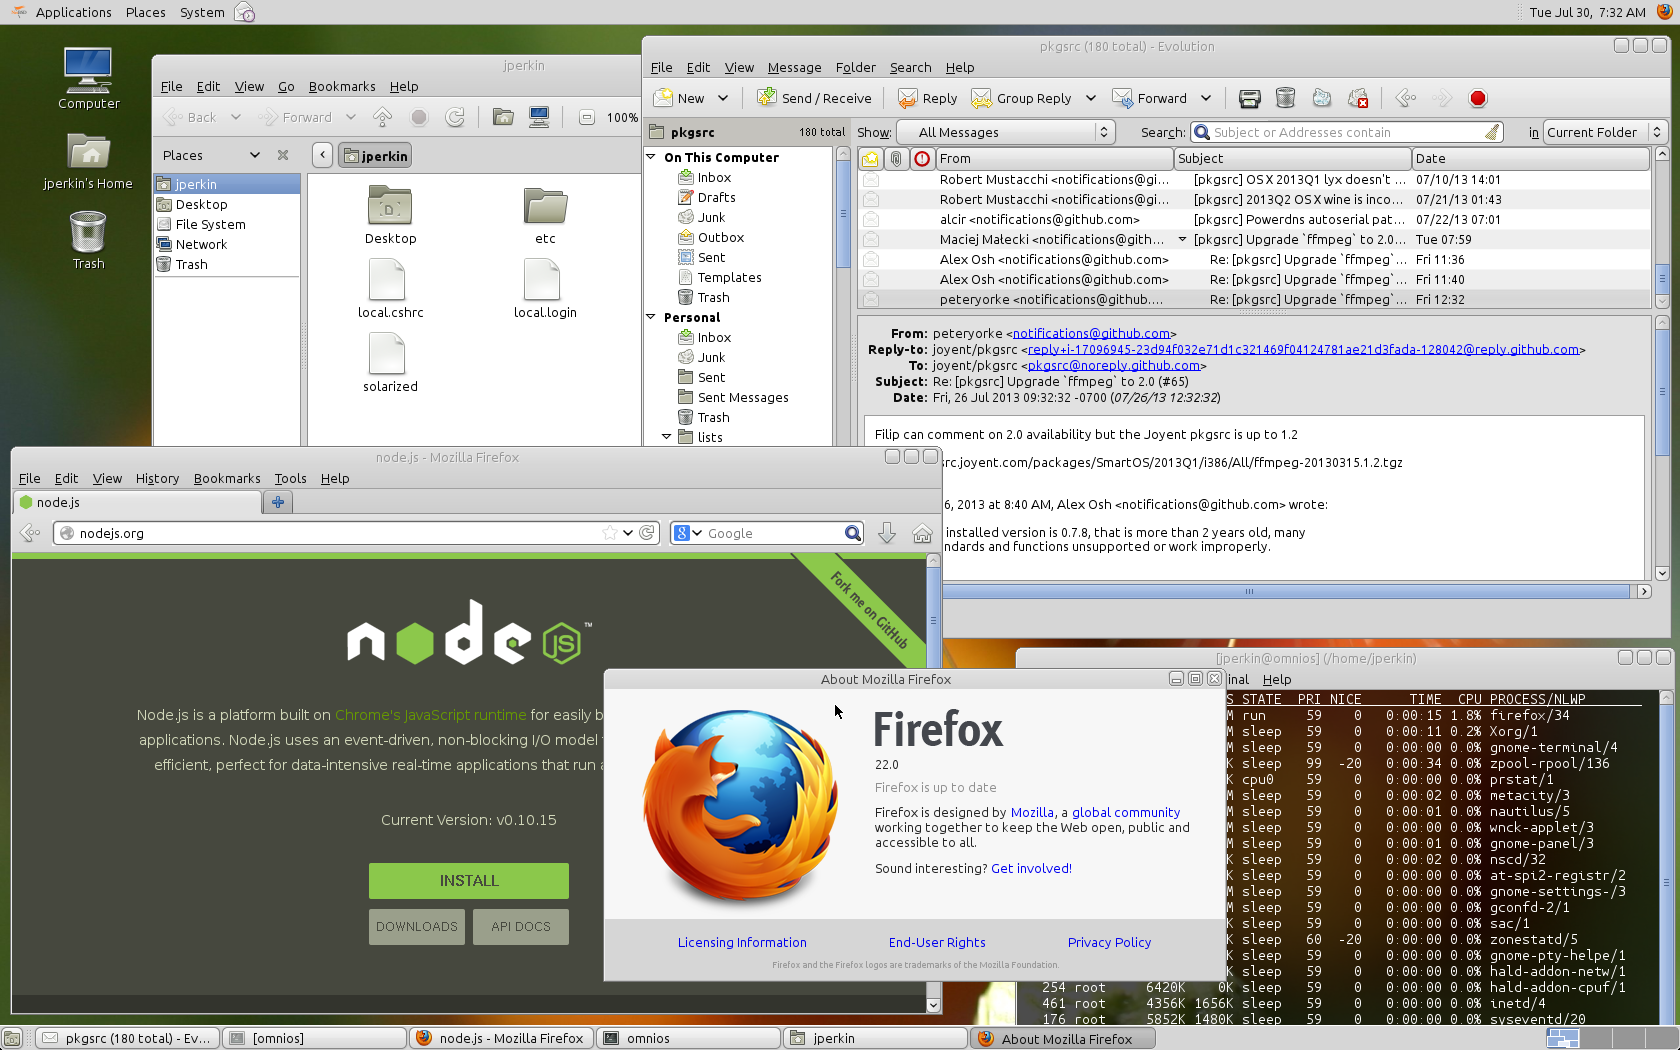Click the green INSTALL button on nodejs.org
The image size is (1680, 1050).
click(468, 880)
